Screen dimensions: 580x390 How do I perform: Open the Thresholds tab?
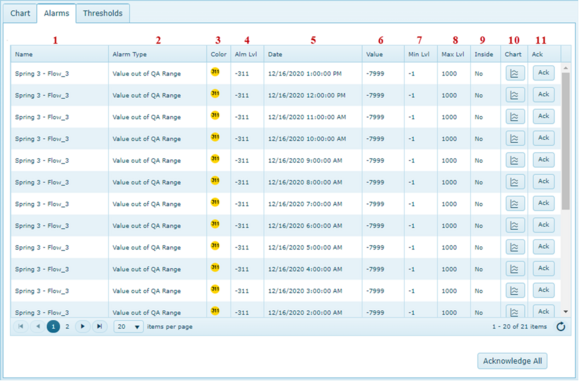(102, 13)
